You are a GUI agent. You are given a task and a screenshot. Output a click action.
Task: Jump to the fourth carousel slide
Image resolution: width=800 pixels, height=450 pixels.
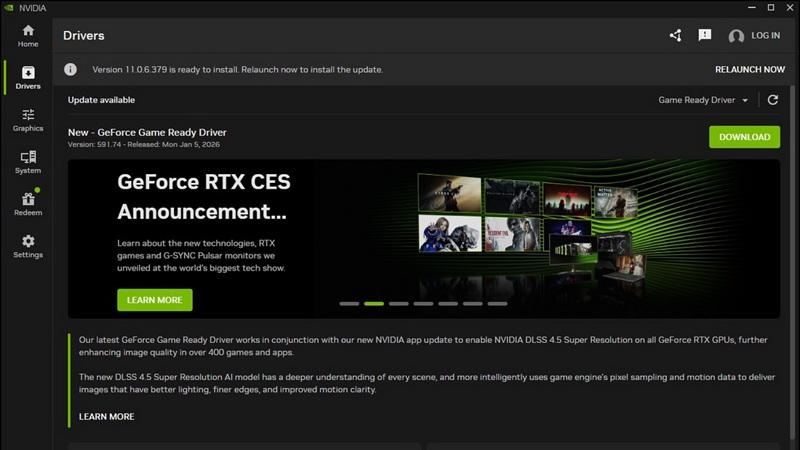point(423,304)
